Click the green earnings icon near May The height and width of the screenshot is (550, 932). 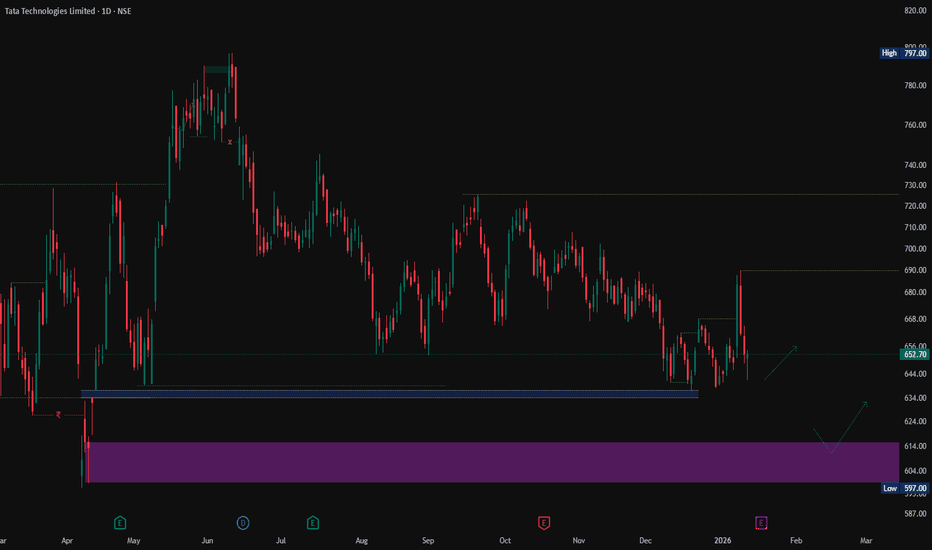click(x=120, y=522)
